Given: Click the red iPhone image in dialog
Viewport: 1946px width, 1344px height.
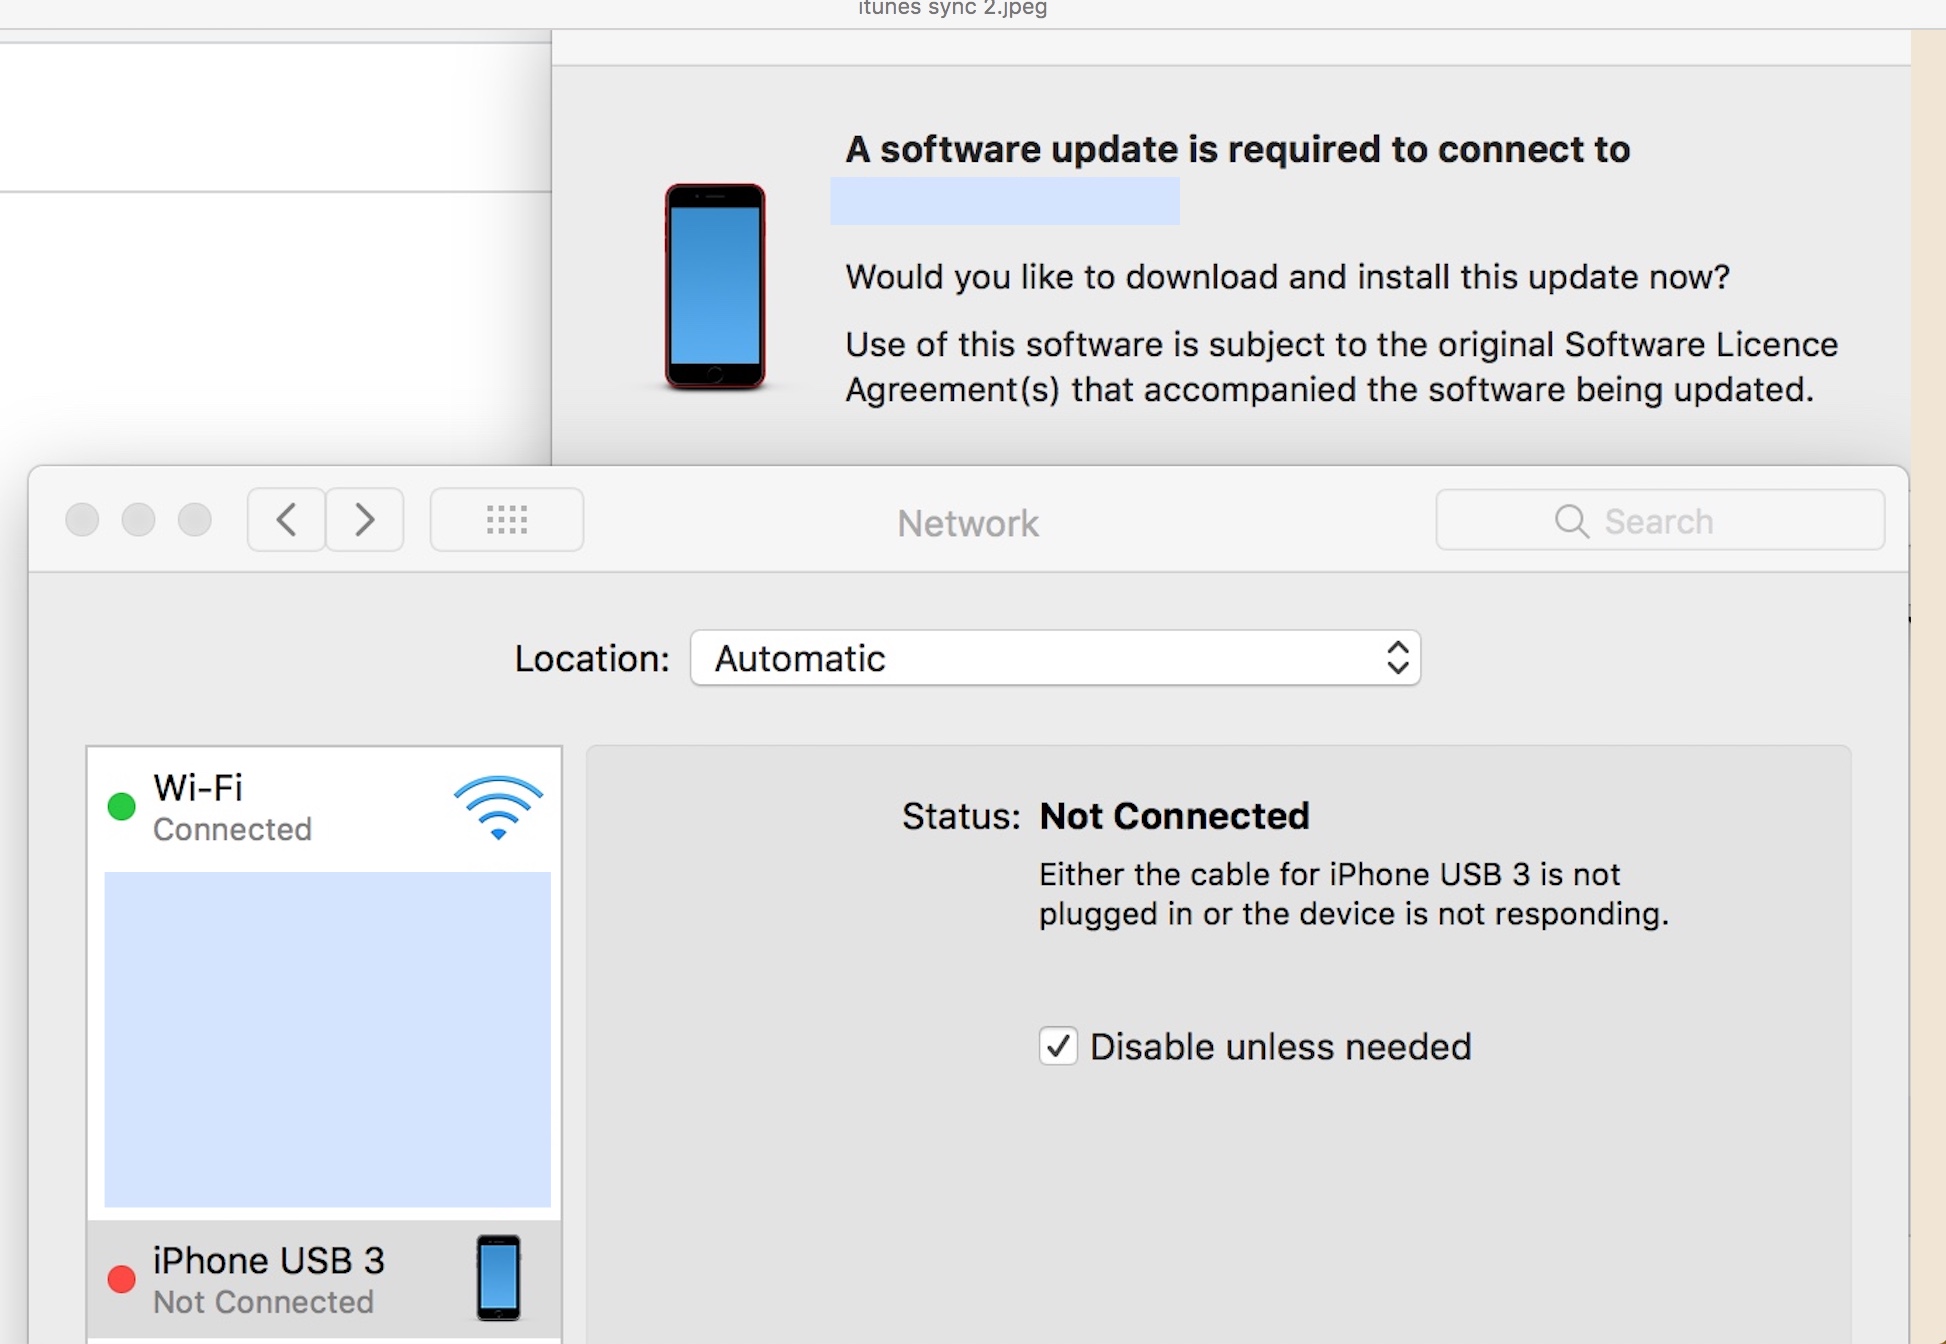Looking at the screenshot, I should tap(715, 286).
